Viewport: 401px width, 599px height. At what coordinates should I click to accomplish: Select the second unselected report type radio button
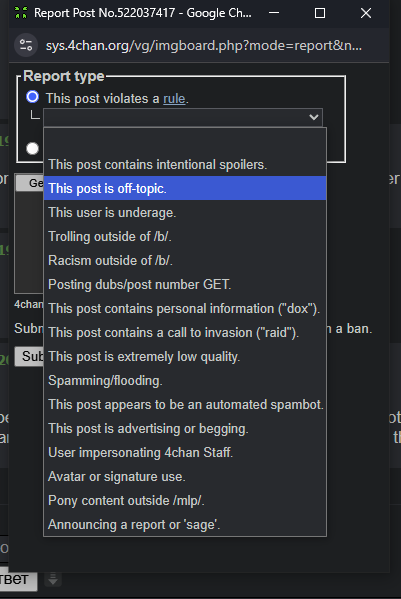coord(32,148)
